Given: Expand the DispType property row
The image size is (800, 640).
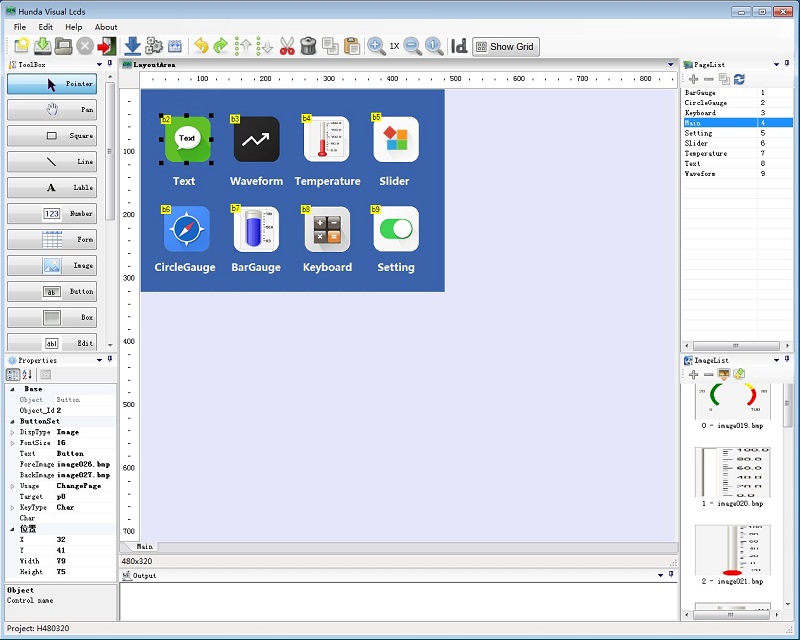Looking at the screenshot, I should (x=12, y=433).
